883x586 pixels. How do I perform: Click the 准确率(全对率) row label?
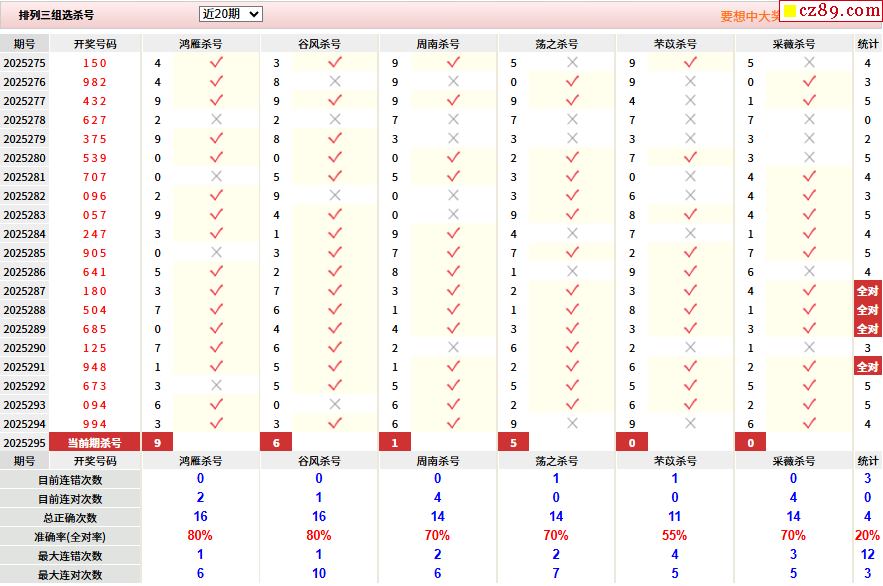(70, 537)
